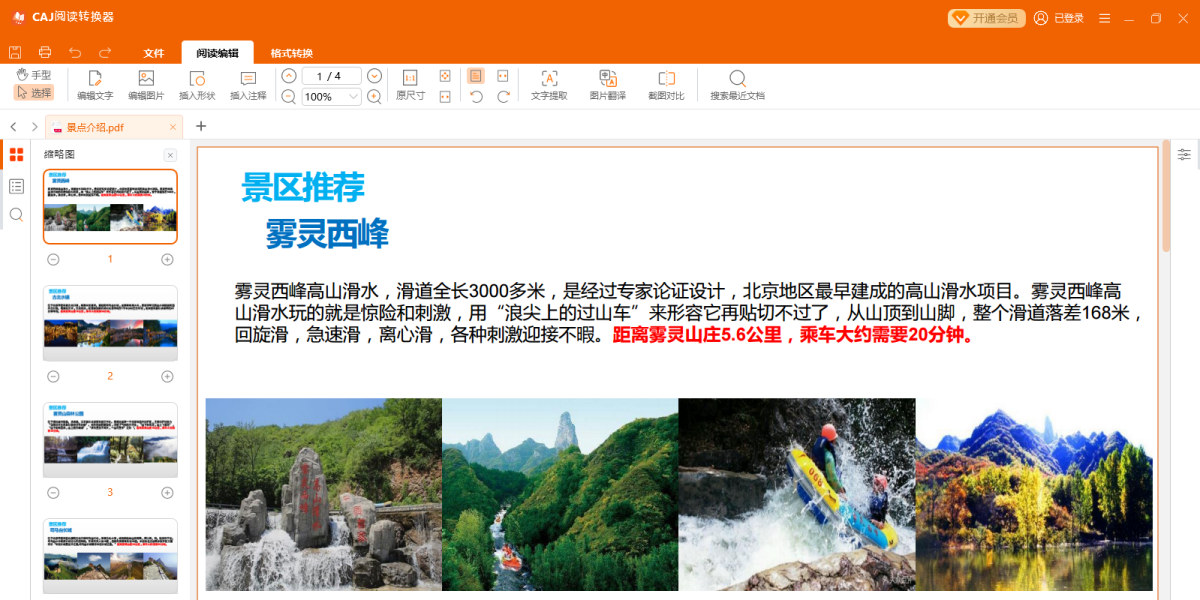Launch the 图片翻译 image translation tool
This screenshot has height=600, width=1200.
point(608,85)
